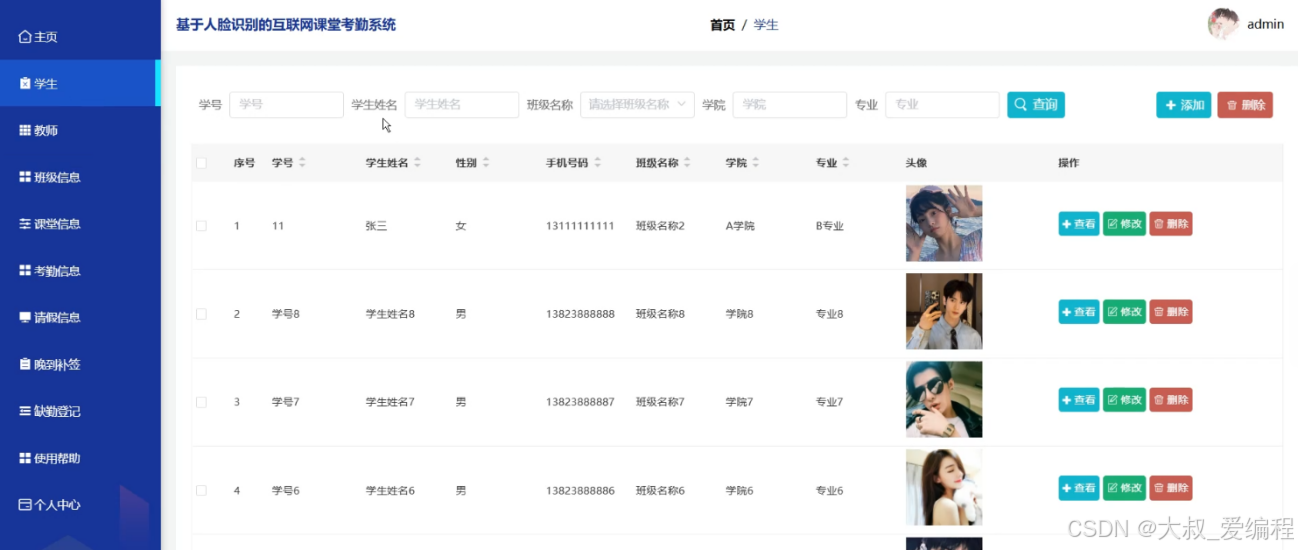The image size is (1298, 550).
Task: Open the avatar photo of 张三
Action: [x=944, y=224]
